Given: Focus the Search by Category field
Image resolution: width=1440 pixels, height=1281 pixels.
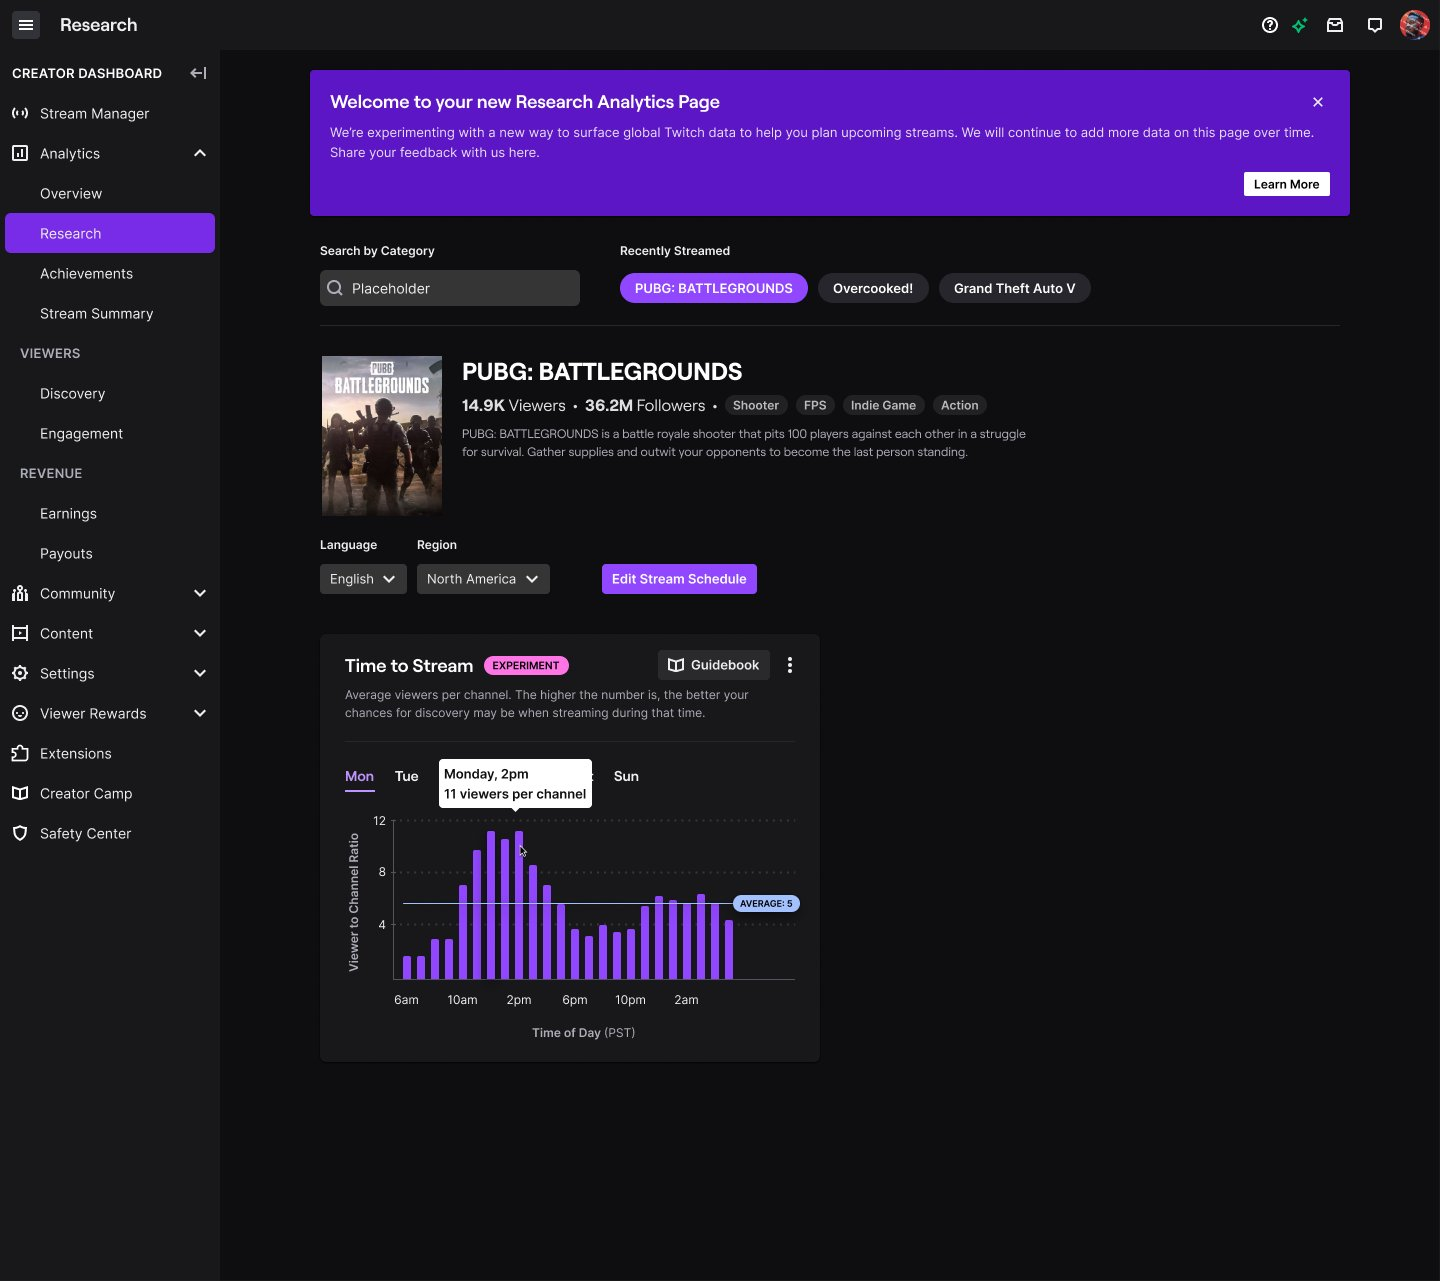Looking at the screenshot, I should [450, 288].
